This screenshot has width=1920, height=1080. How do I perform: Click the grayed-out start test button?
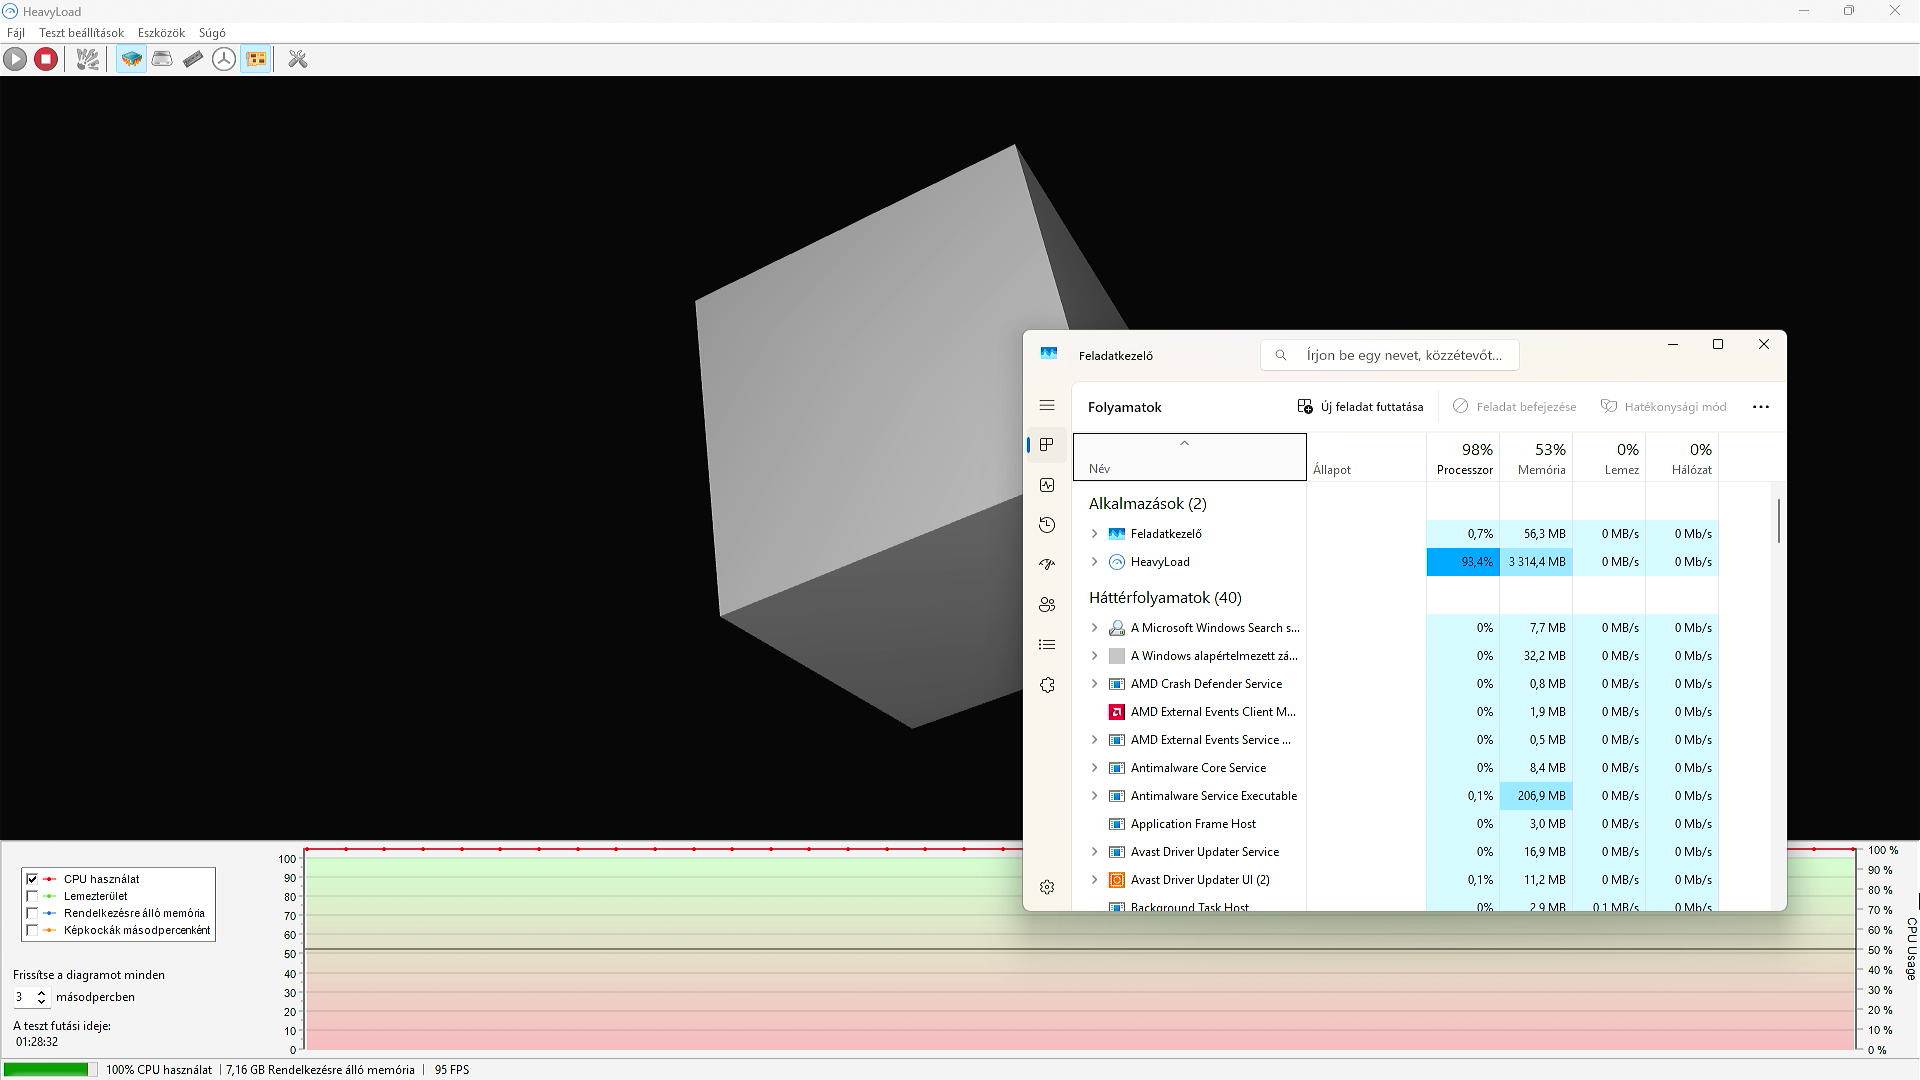pyautogui.click(x=15, y=59)
